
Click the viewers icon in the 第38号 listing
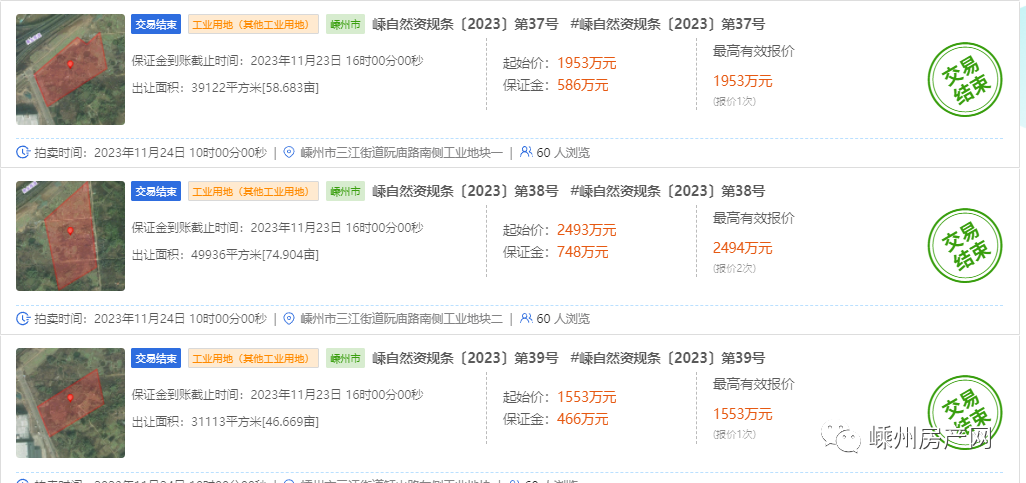(526, 319)
